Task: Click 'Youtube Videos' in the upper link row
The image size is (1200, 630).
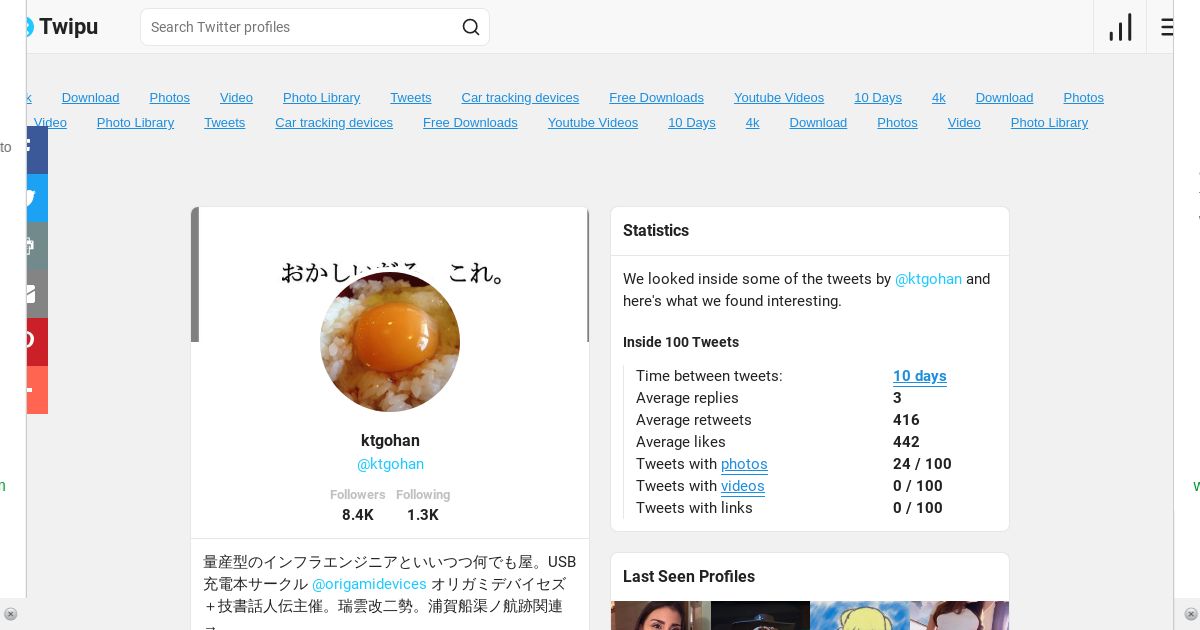Action: [779, 98]
